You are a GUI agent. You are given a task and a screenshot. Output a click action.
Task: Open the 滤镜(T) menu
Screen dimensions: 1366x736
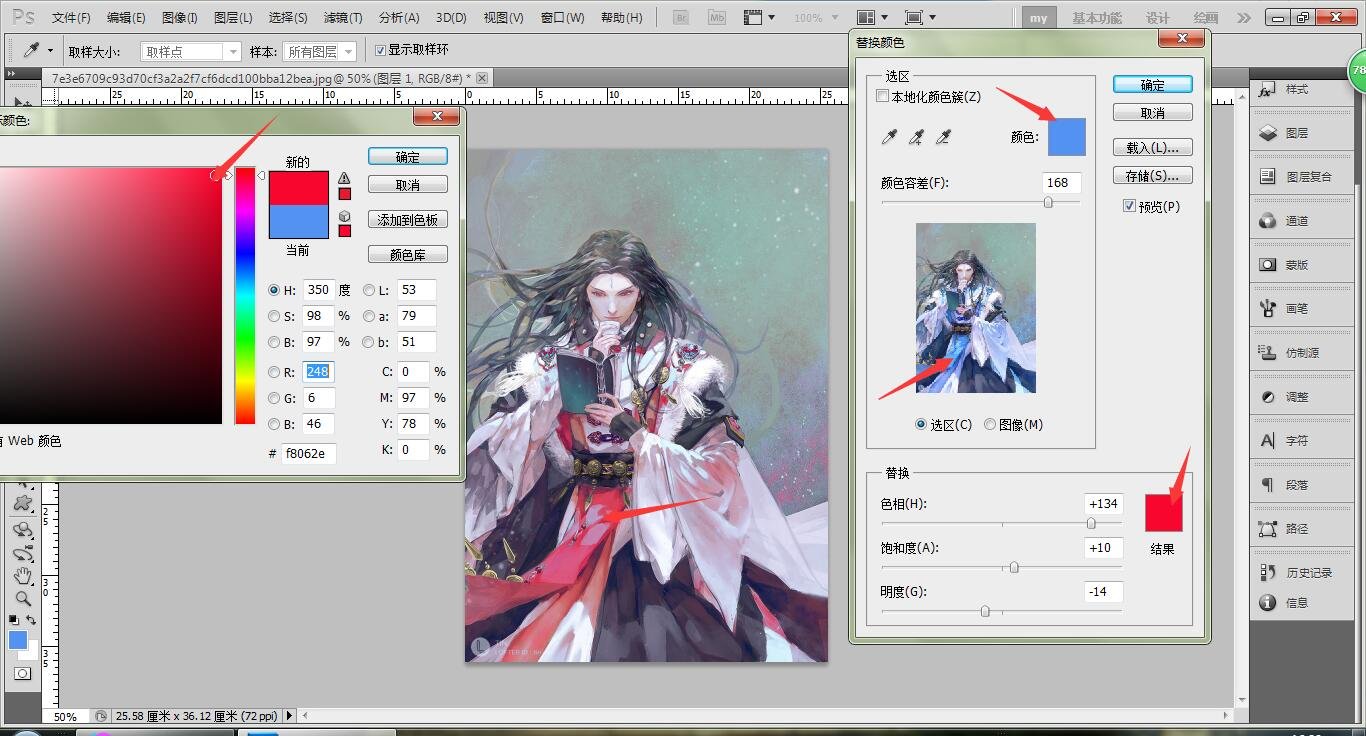tap(343, 18)
